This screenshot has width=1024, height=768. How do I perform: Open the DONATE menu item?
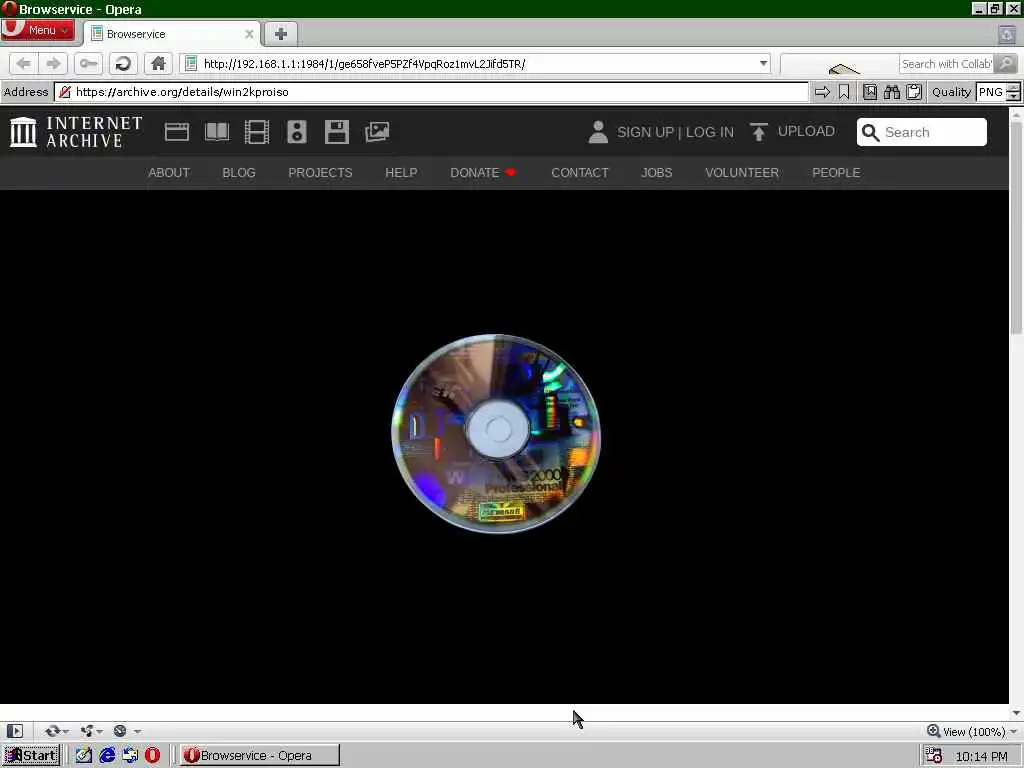[483, 173]
